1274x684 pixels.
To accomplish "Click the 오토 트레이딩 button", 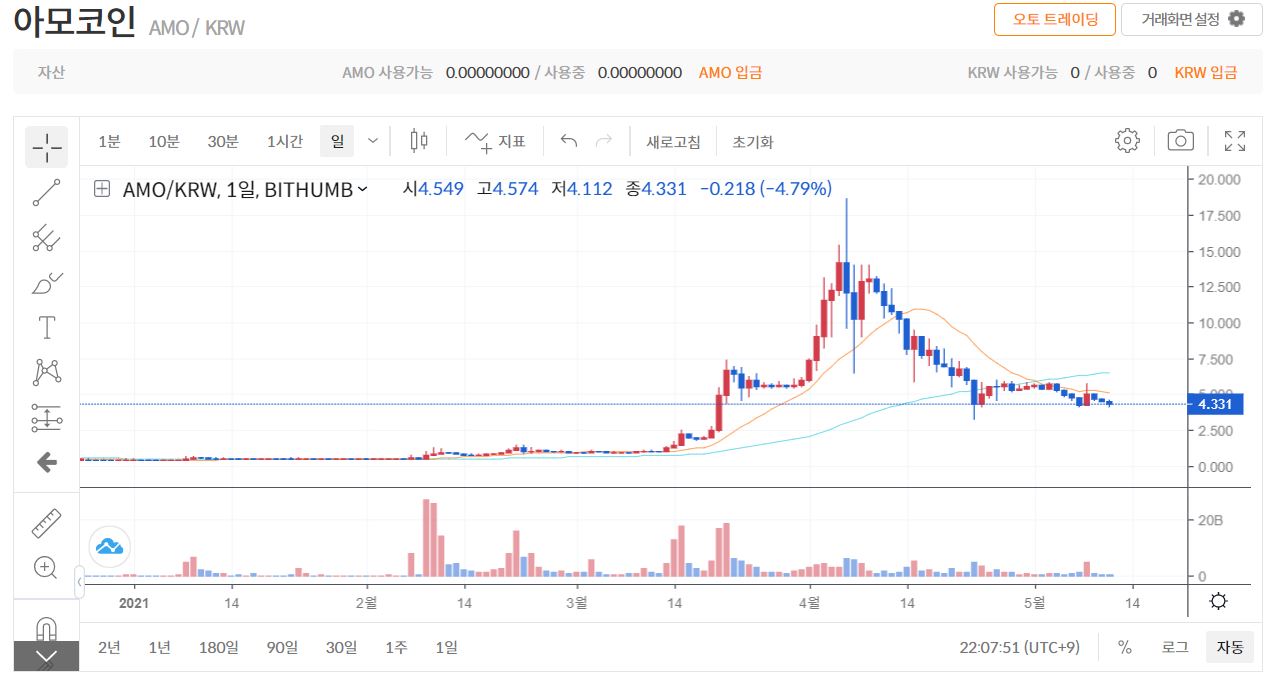I will tap(1054, 19).
